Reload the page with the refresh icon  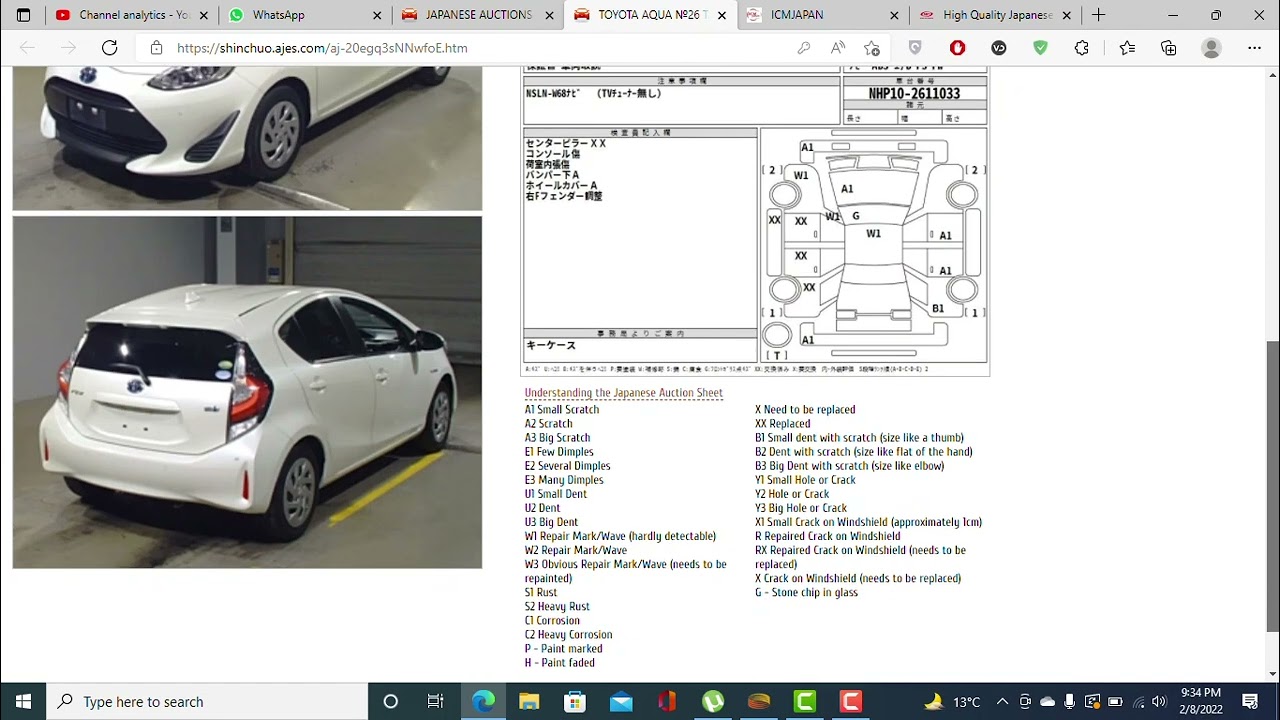click(x=110, y=48)
